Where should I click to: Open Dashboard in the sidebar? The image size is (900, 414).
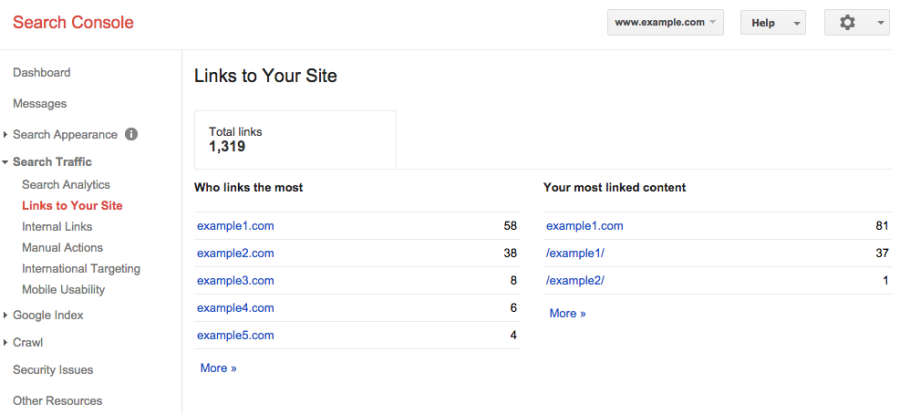click(41, 73)
